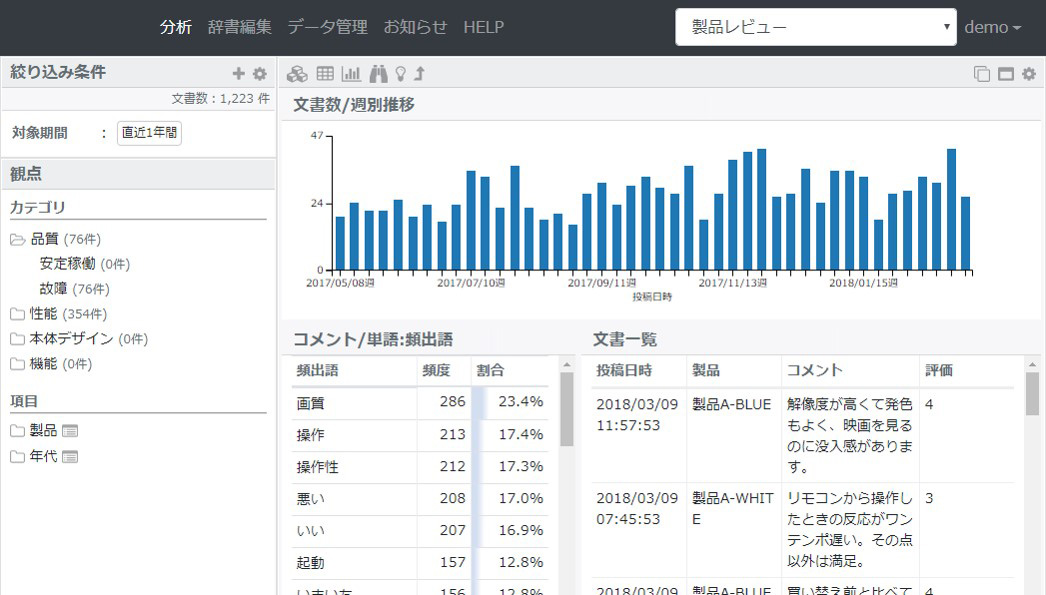Select the 機能 (0件) category
Screen dimensions: 1046x595
[61, 364]
